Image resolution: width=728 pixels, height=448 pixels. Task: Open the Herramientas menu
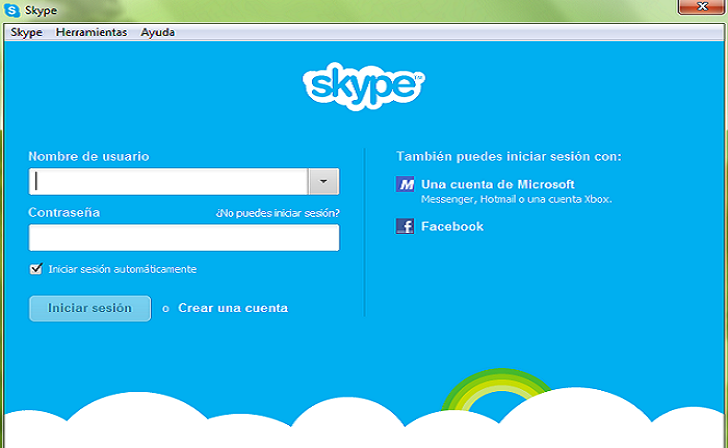click(x=91, y=32)
